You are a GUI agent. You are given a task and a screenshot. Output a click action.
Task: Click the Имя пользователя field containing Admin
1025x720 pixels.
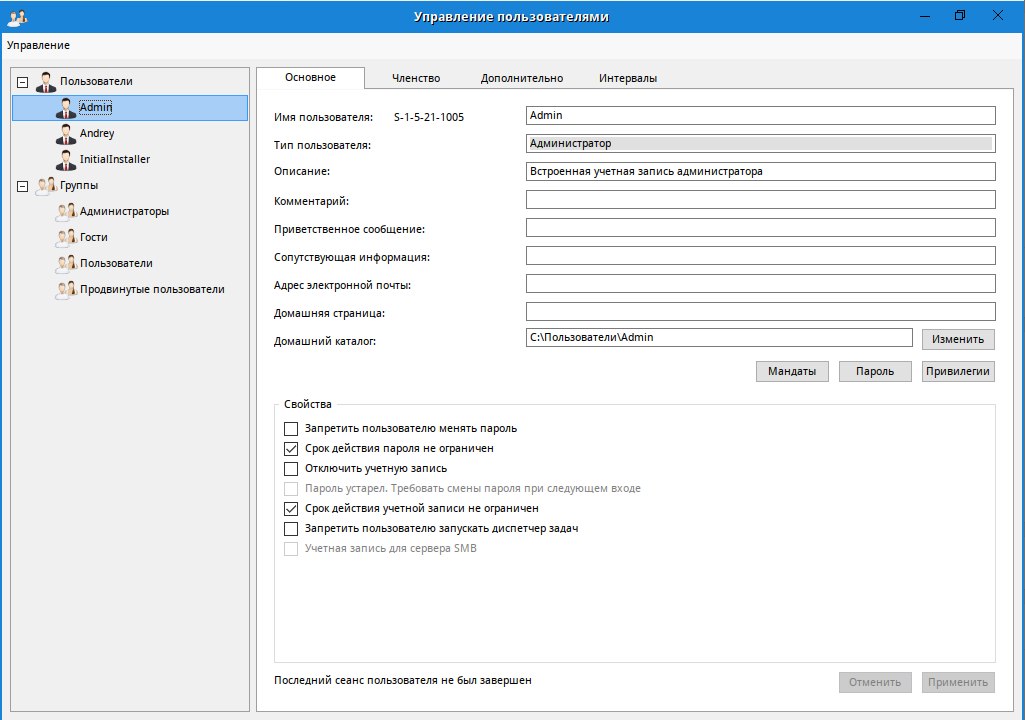(760, 116)
